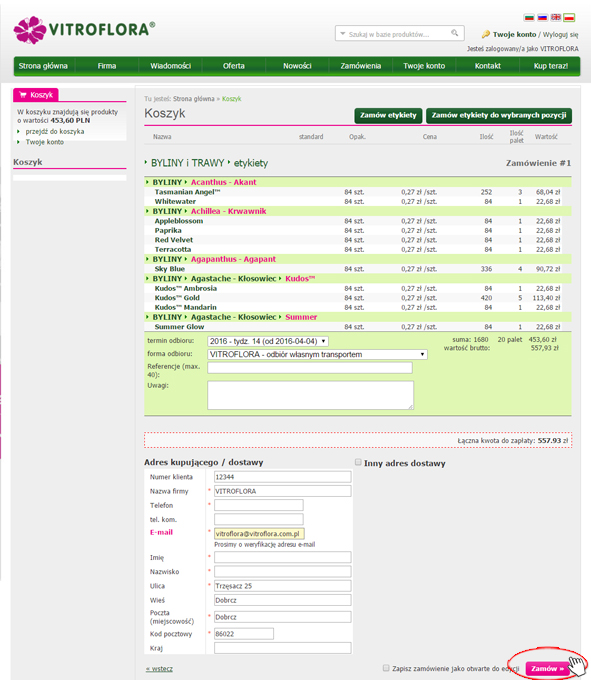Click the Appleblossom product name
This screenshot has width=591, height=680.
click(x=179, y=221)
